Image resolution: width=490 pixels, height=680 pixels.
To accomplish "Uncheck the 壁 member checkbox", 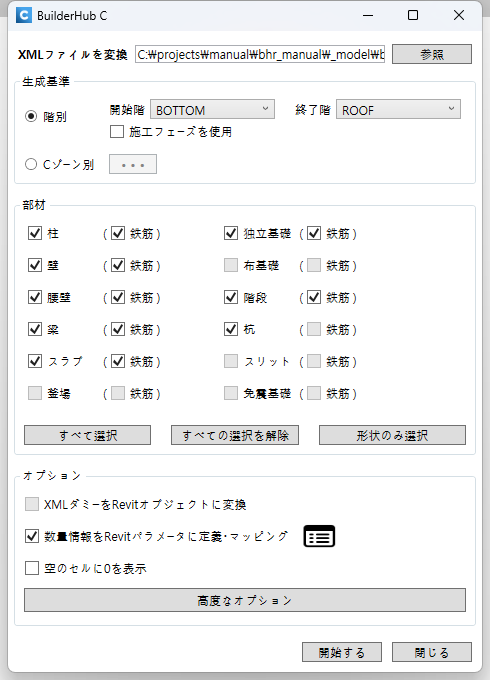I will pos(35,265).
